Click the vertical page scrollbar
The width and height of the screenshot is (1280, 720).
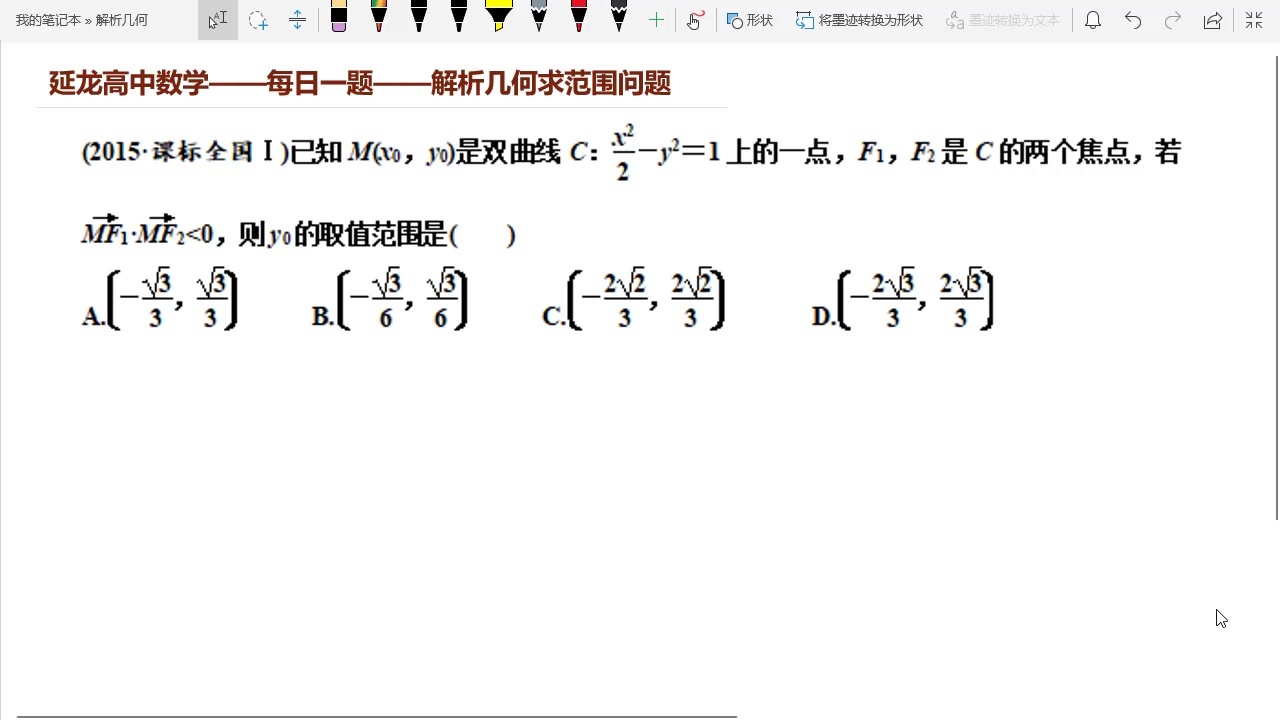(1276, 288)
